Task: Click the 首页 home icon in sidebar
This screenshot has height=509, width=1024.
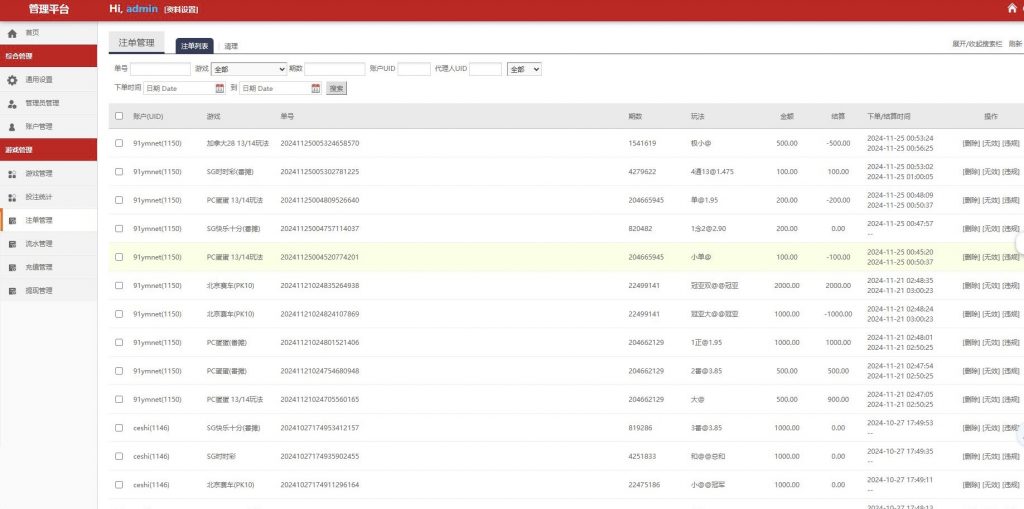Action: click(x=12, y=34)
